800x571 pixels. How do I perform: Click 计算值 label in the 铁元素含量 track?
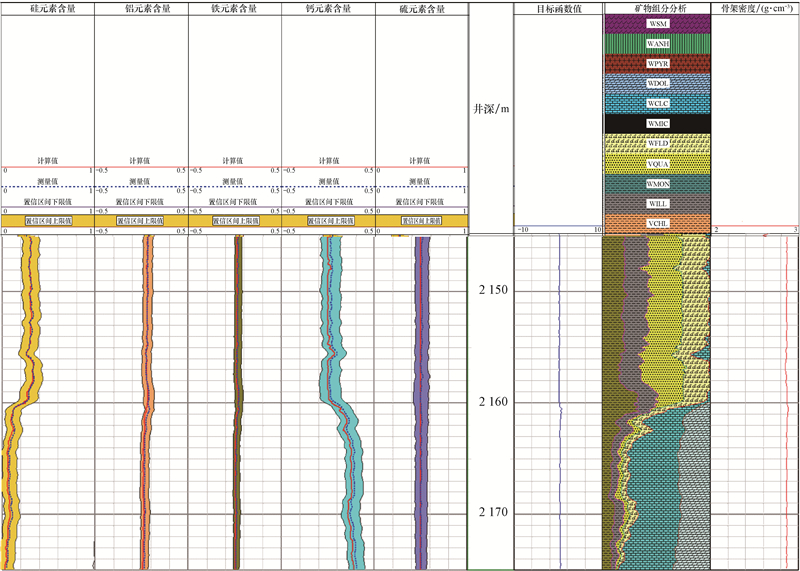click(235, 160)
